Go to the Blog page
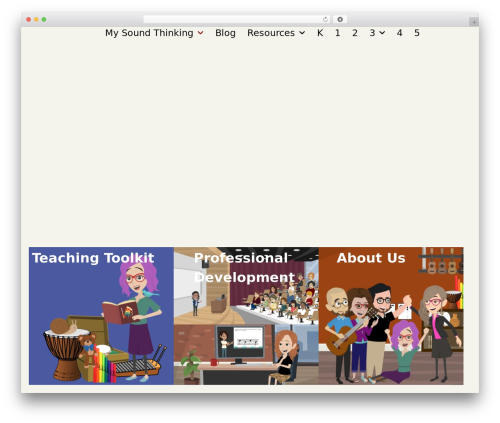Viewport: 500px width, 423px height. pos(225,33)
